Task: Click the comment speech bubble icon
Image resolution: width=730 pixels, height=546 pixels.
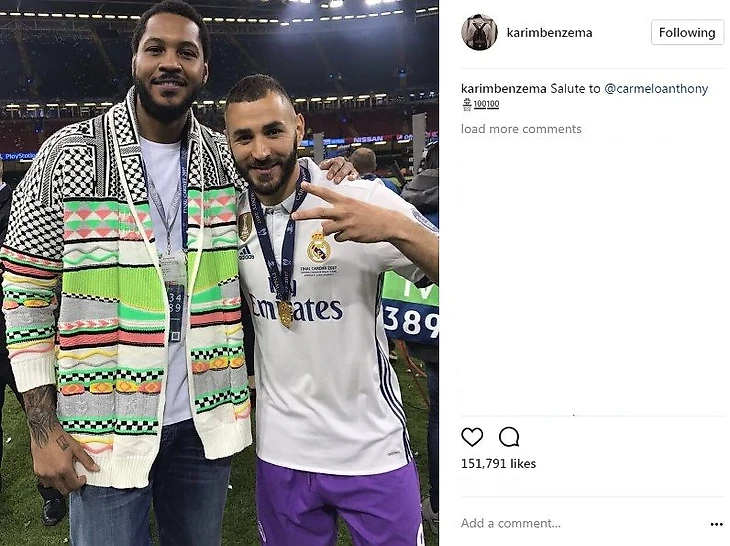Action: 509,437
